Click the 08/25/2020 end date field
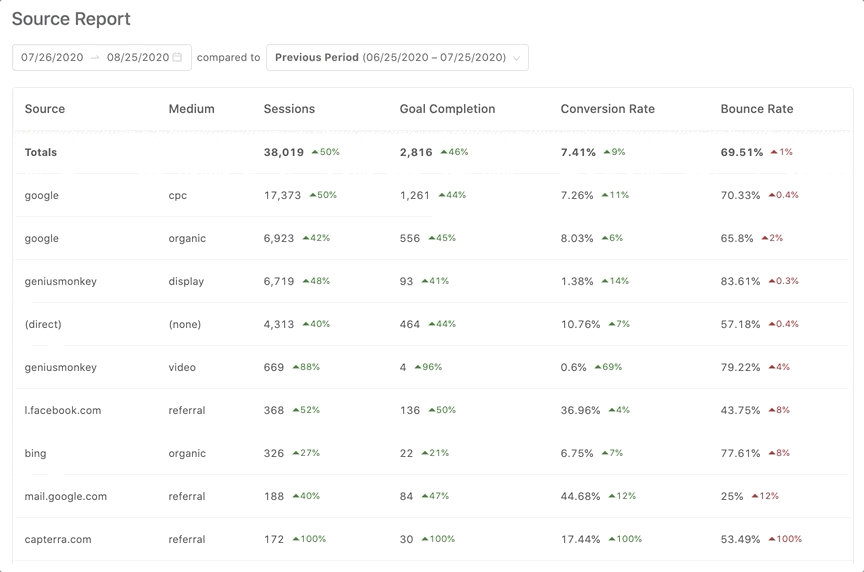The width and height of the screenshot is (864, 572). pos(138,58)
